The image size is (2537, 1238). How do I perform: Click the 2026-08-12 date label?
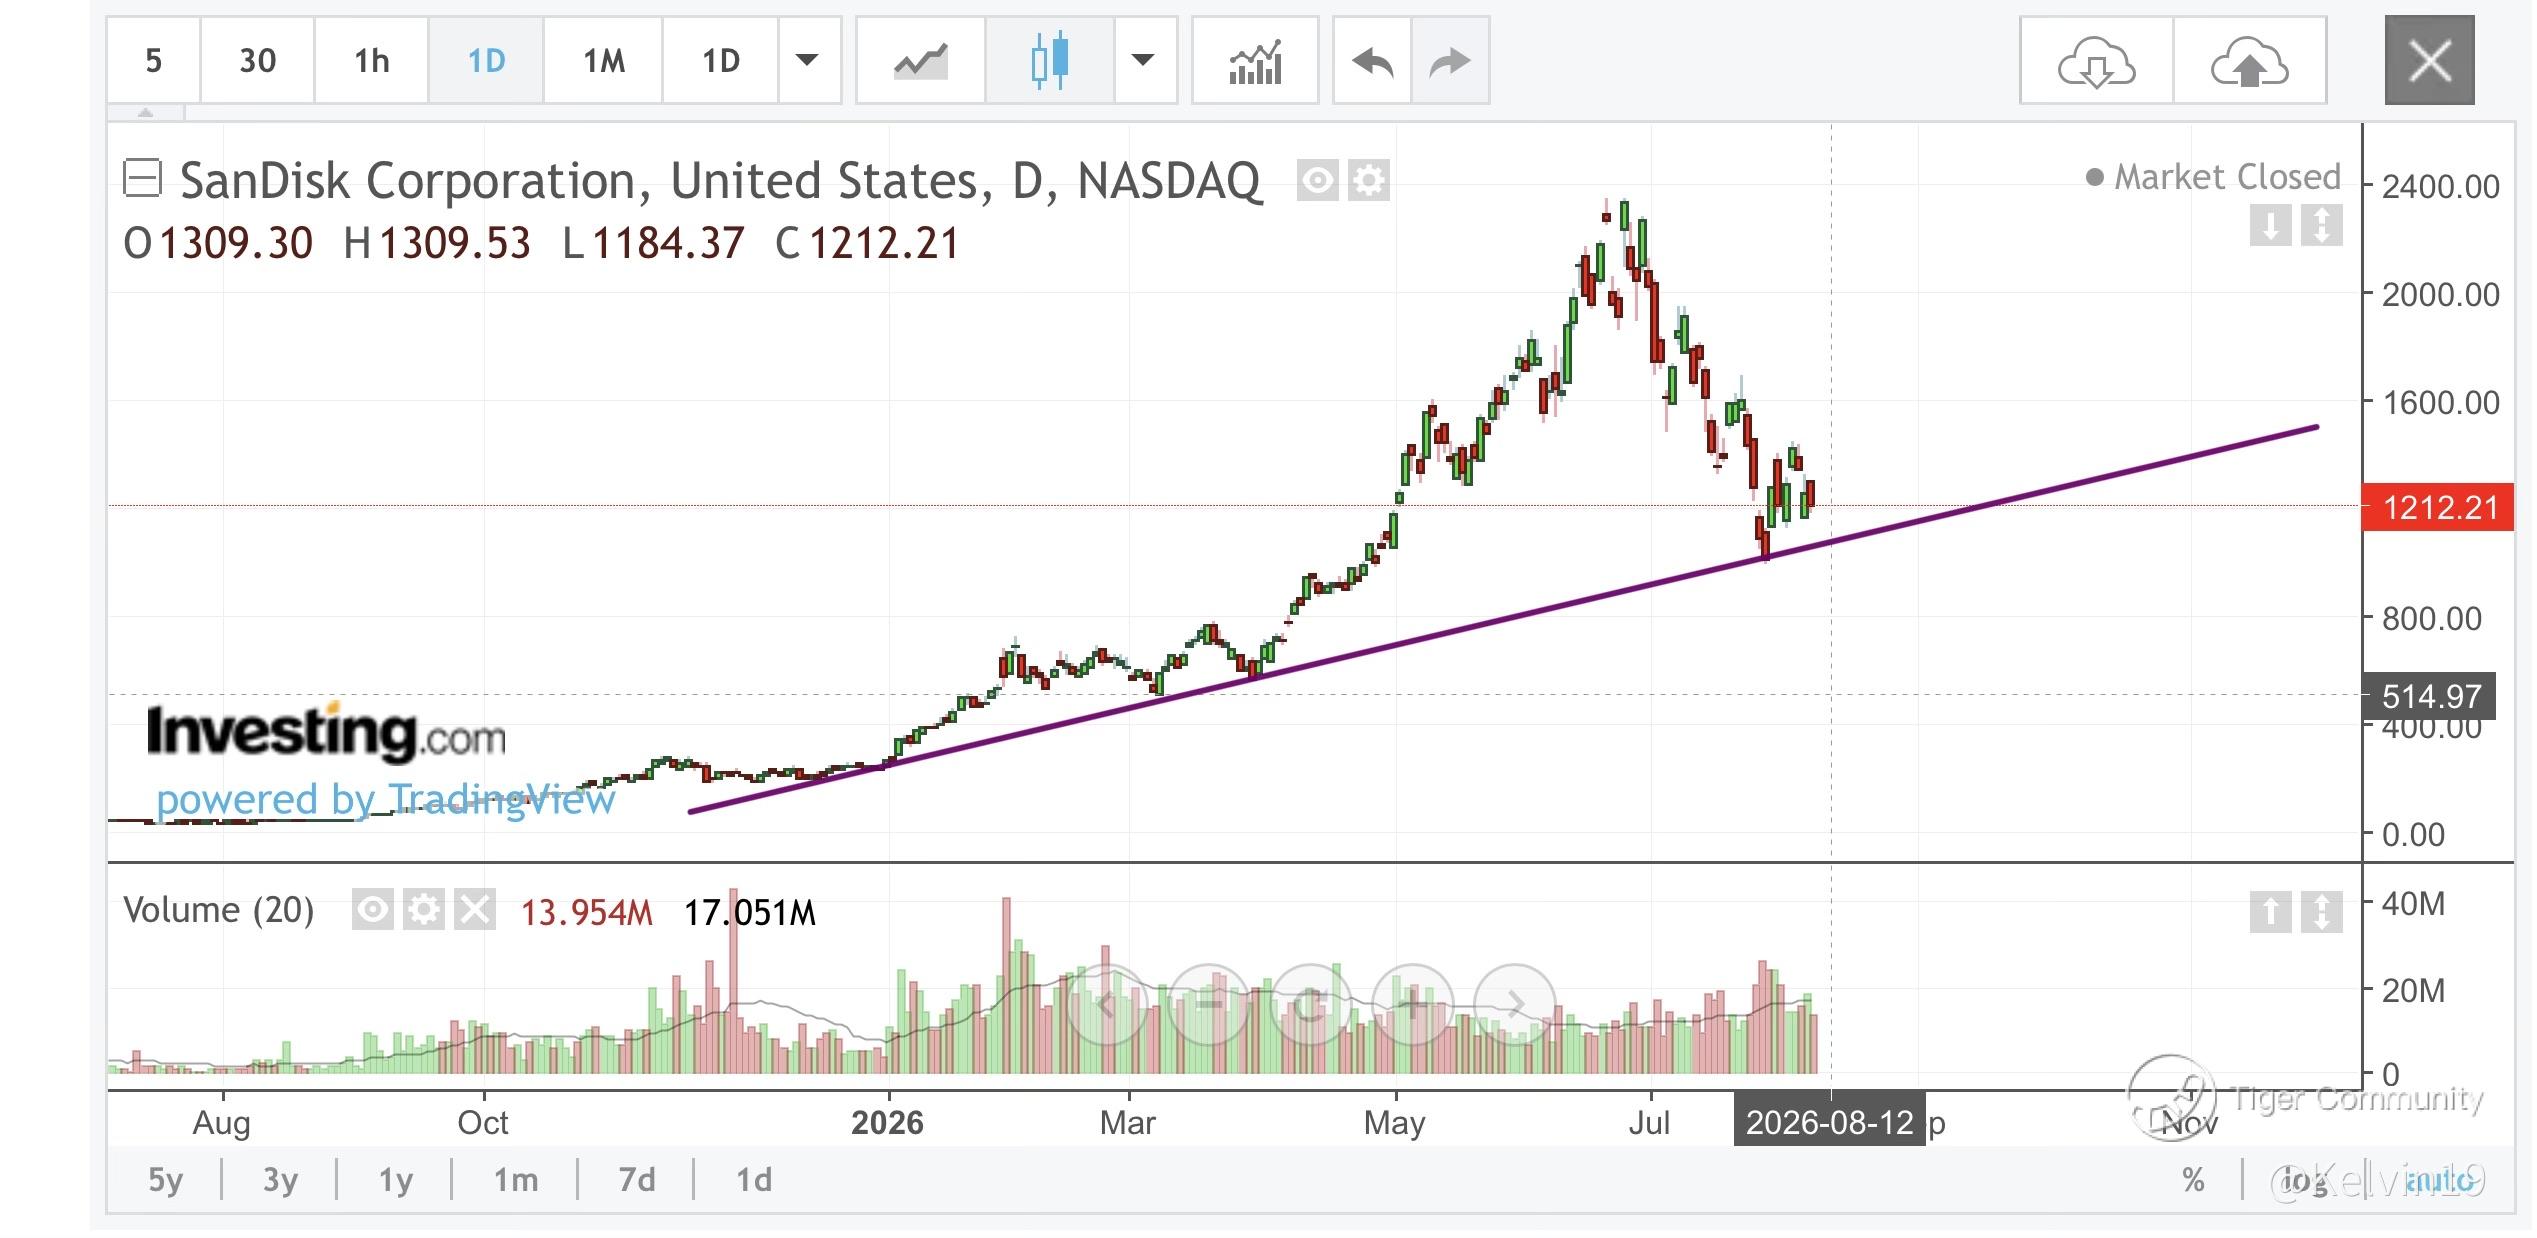coord(1829,1123)
